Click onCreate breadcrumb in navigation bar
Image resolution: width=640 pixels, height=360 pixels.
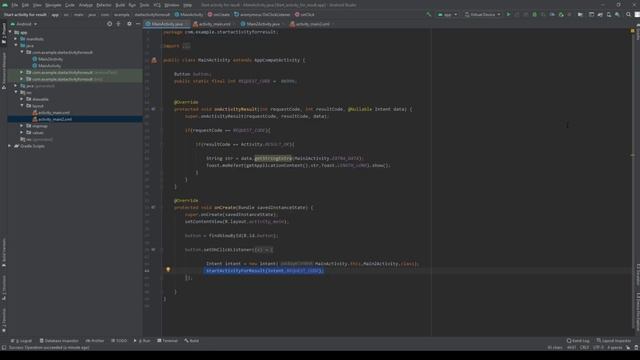[x=219, y=14]
